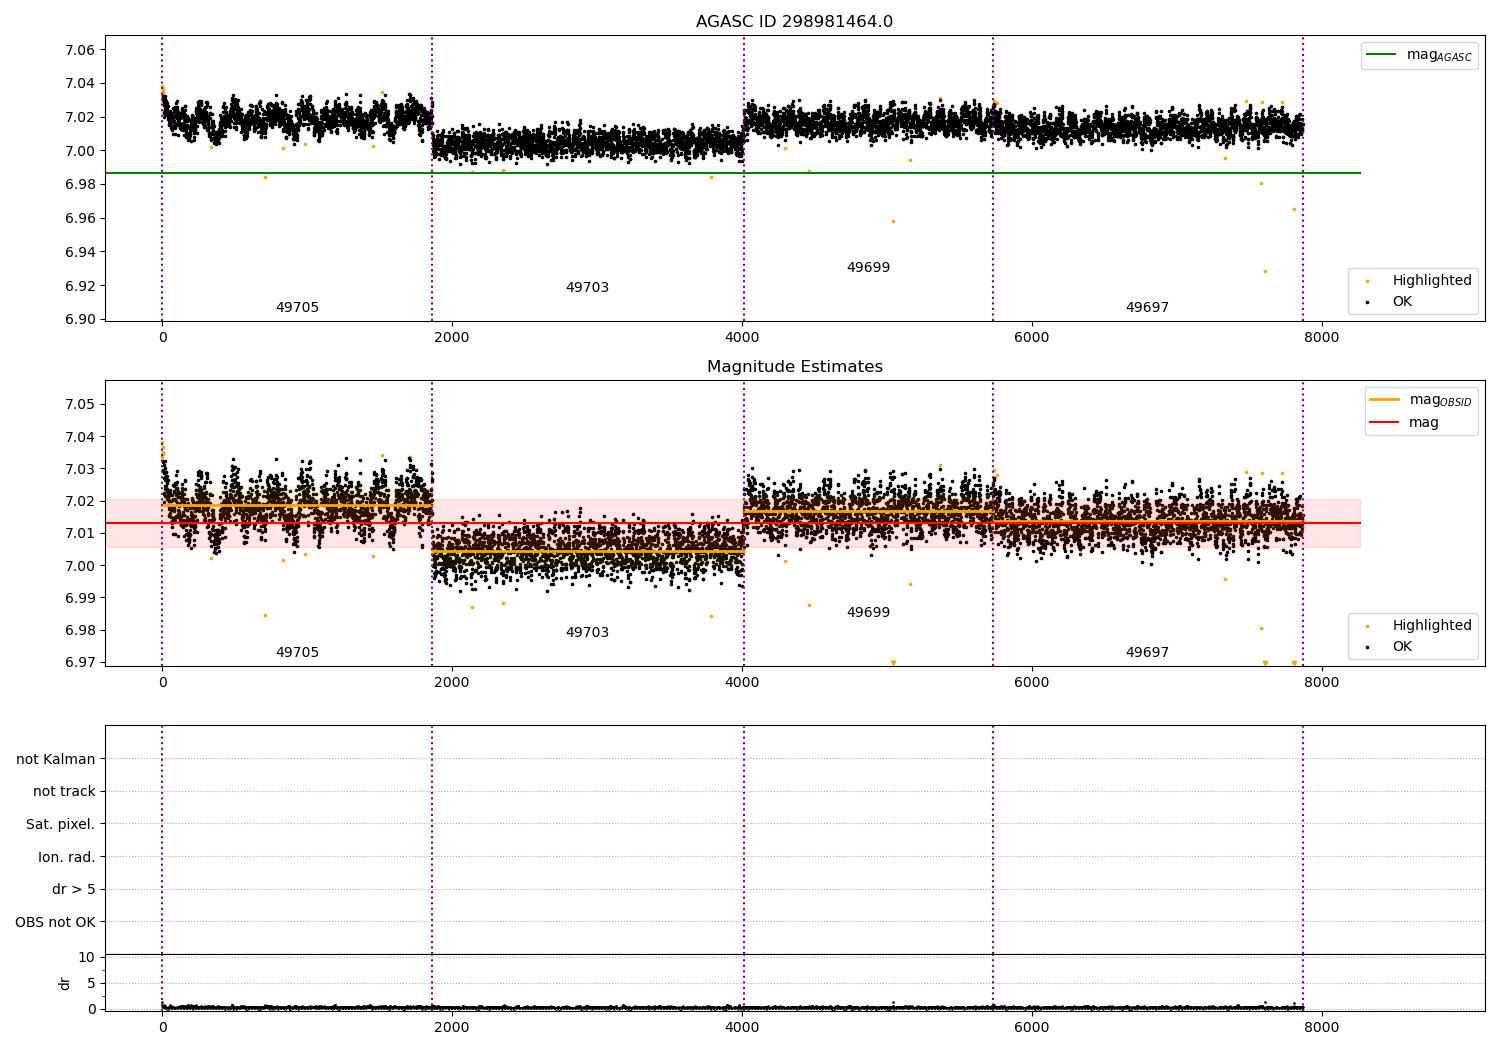The width and height of the screenshot is (1500, 1050).
Task: Click the 'Ion. rad.' row label
Action: tap(67, 858)
